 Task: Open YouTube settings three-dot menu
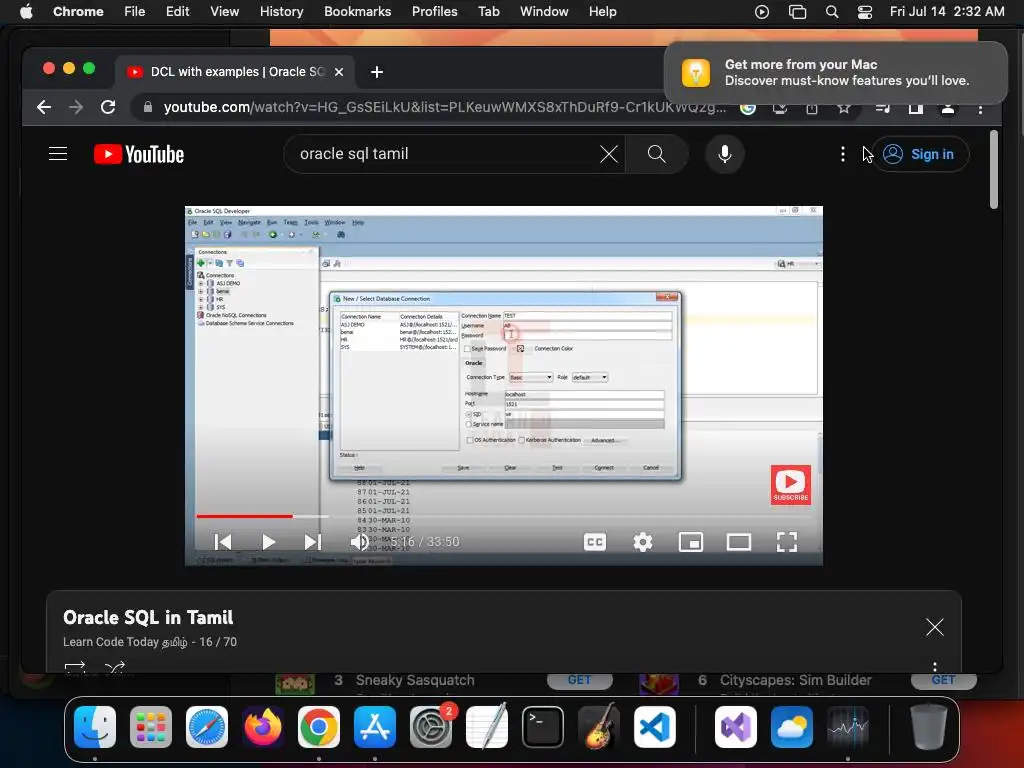coord(842,154)
